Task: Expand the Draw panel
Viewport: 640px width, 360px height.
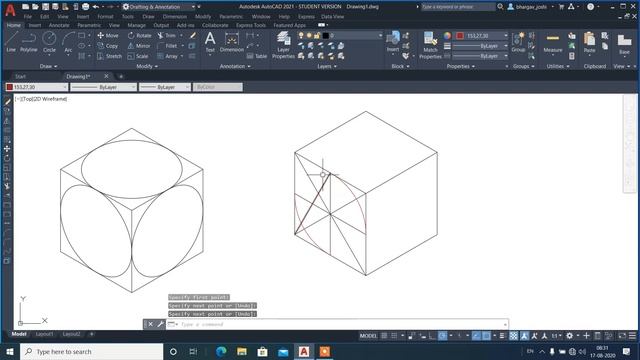Action: pos(48,66)
